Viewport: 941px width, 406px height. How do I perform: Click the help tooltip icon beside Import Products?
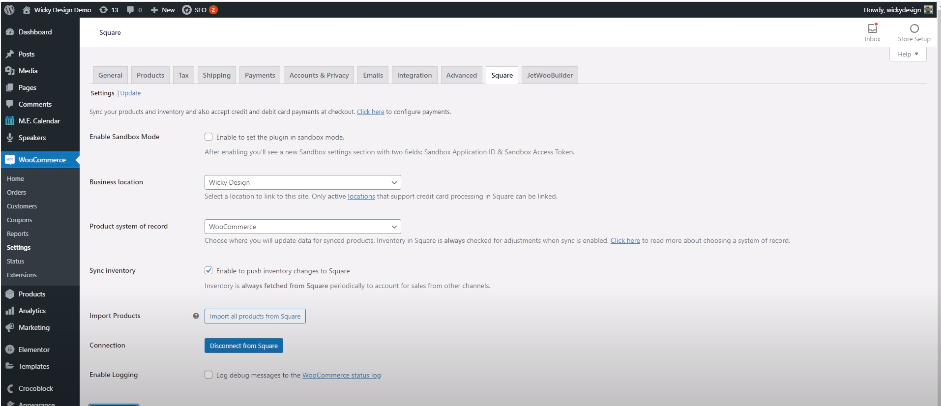coord(196,315)
